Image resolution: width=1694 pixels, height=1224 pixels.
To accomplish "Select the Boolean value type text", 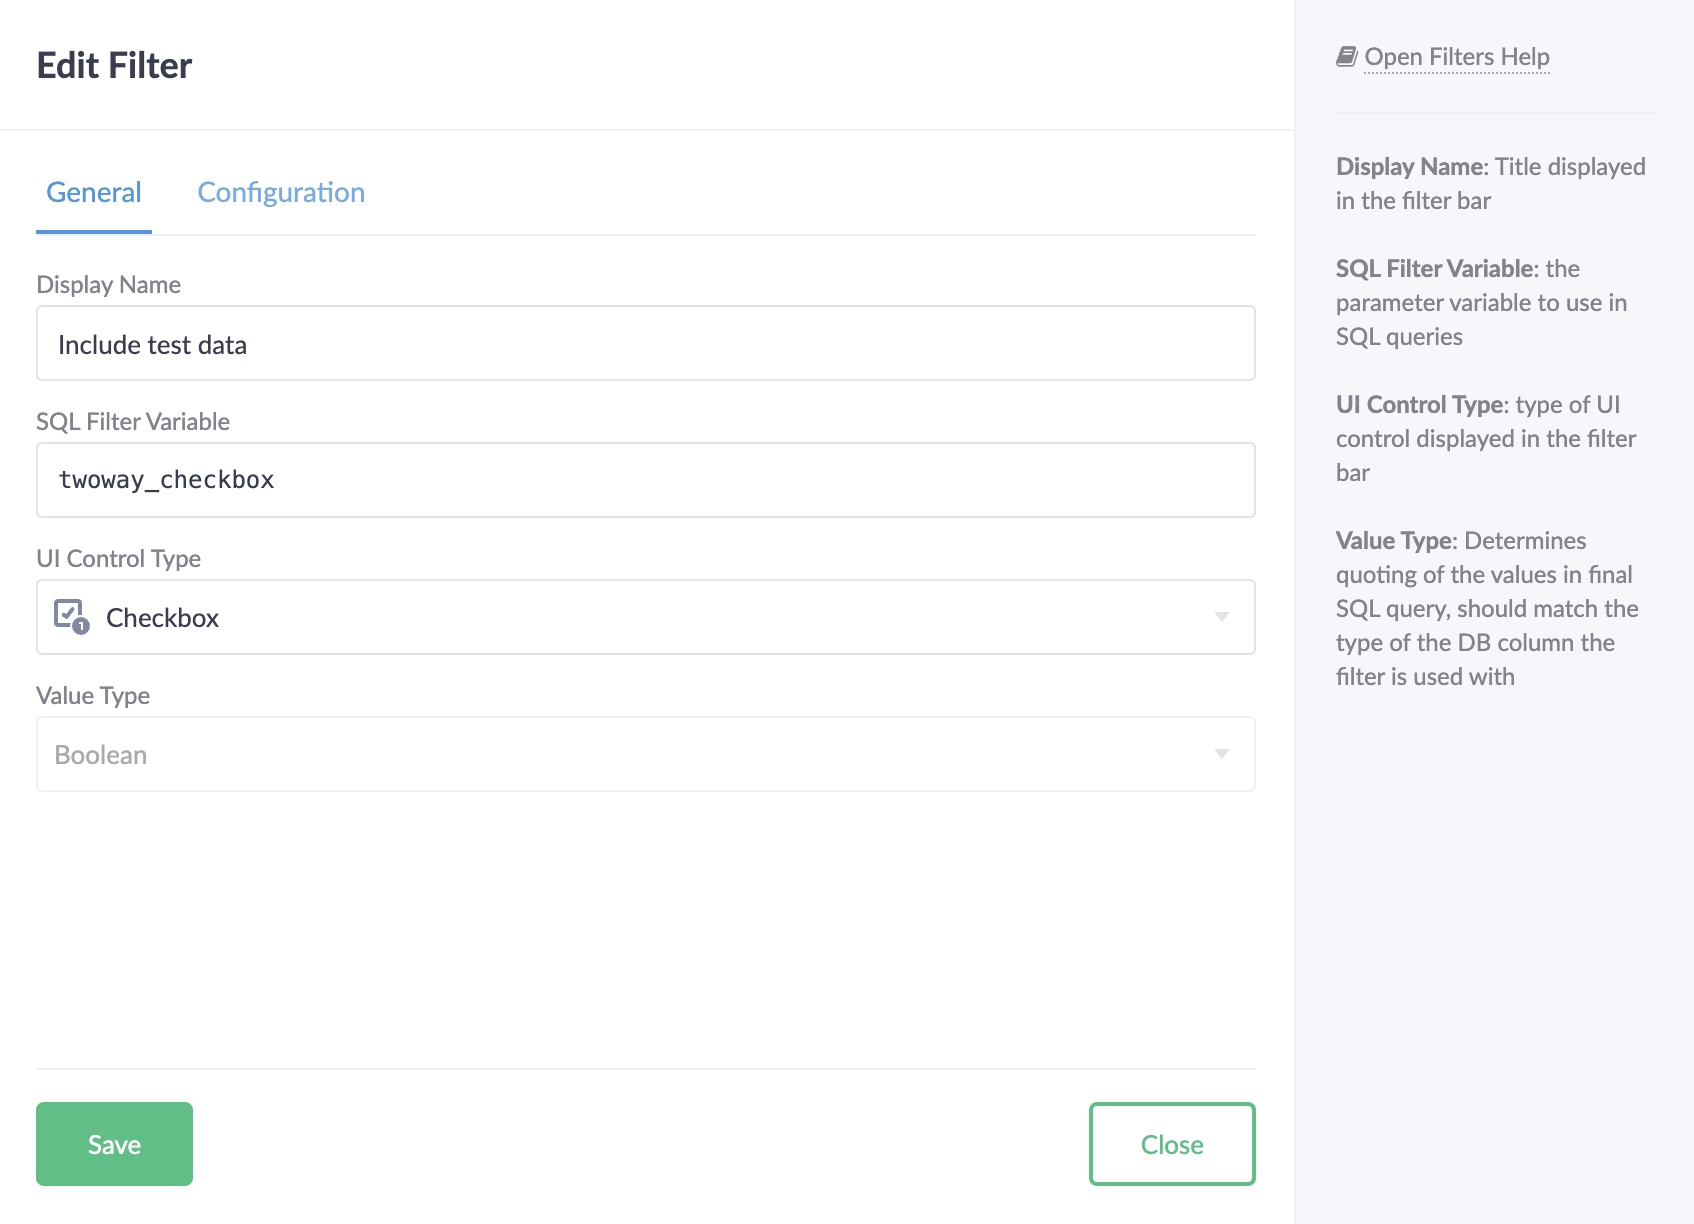I will 101,755.
